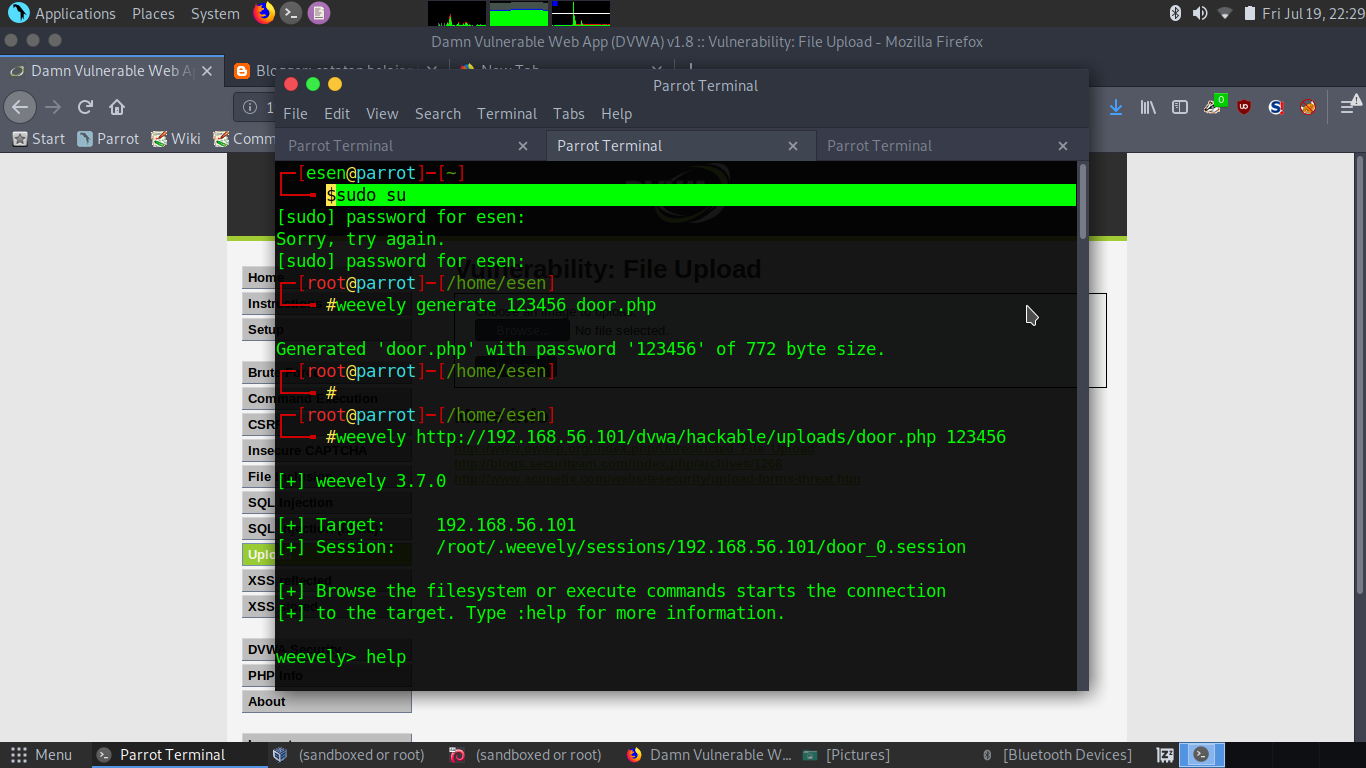Click the '[+] weevely 3.7.0' line
Image resolution: width=1366 pixels, height=768 pixels.
click(361, 481)
